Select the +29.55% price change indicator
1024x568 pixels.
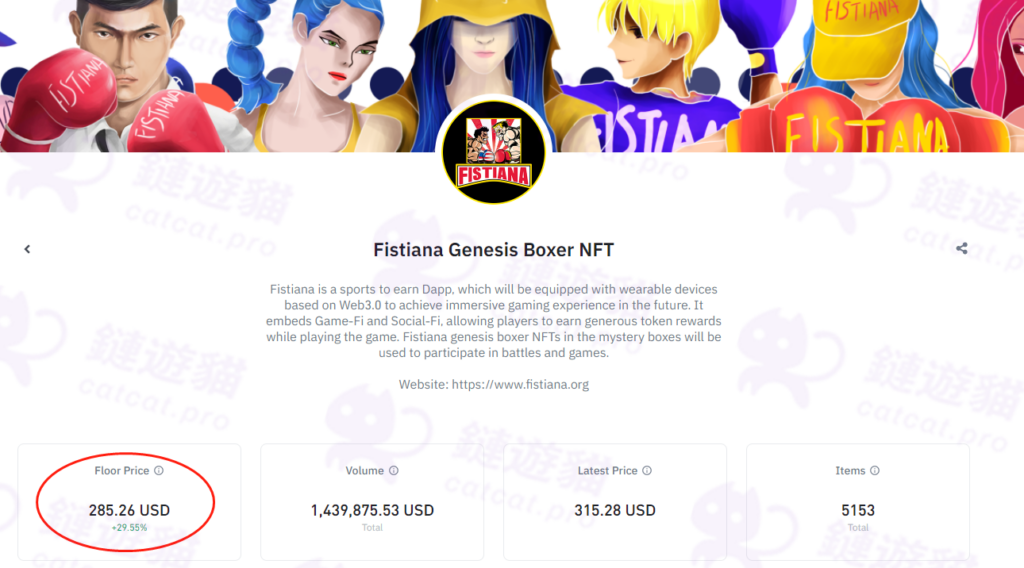(129, 528)
